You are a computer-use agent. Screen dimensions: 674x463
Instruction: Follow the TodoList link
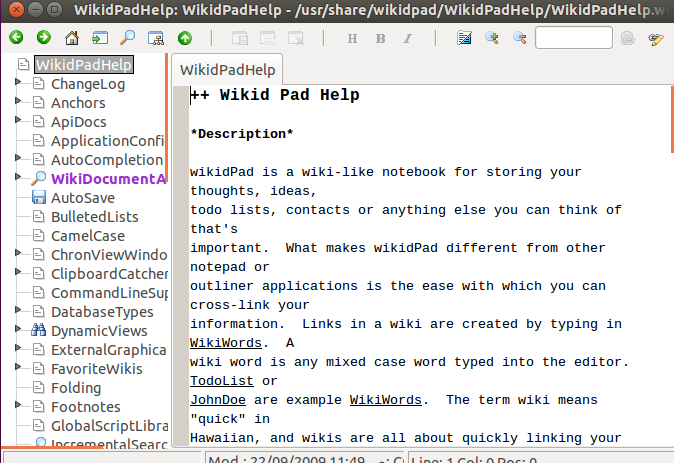222,381
